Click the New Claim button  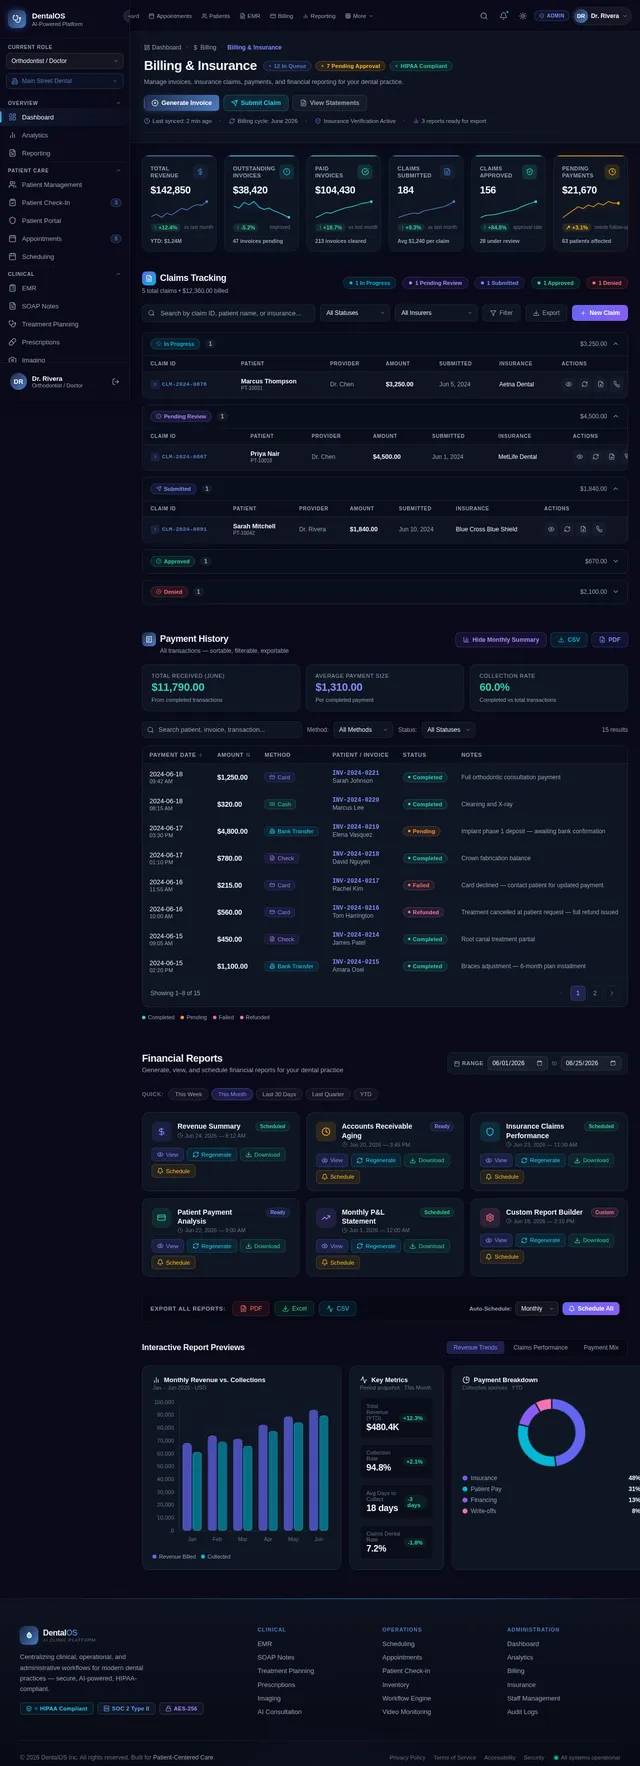click(x=600, y=313)
